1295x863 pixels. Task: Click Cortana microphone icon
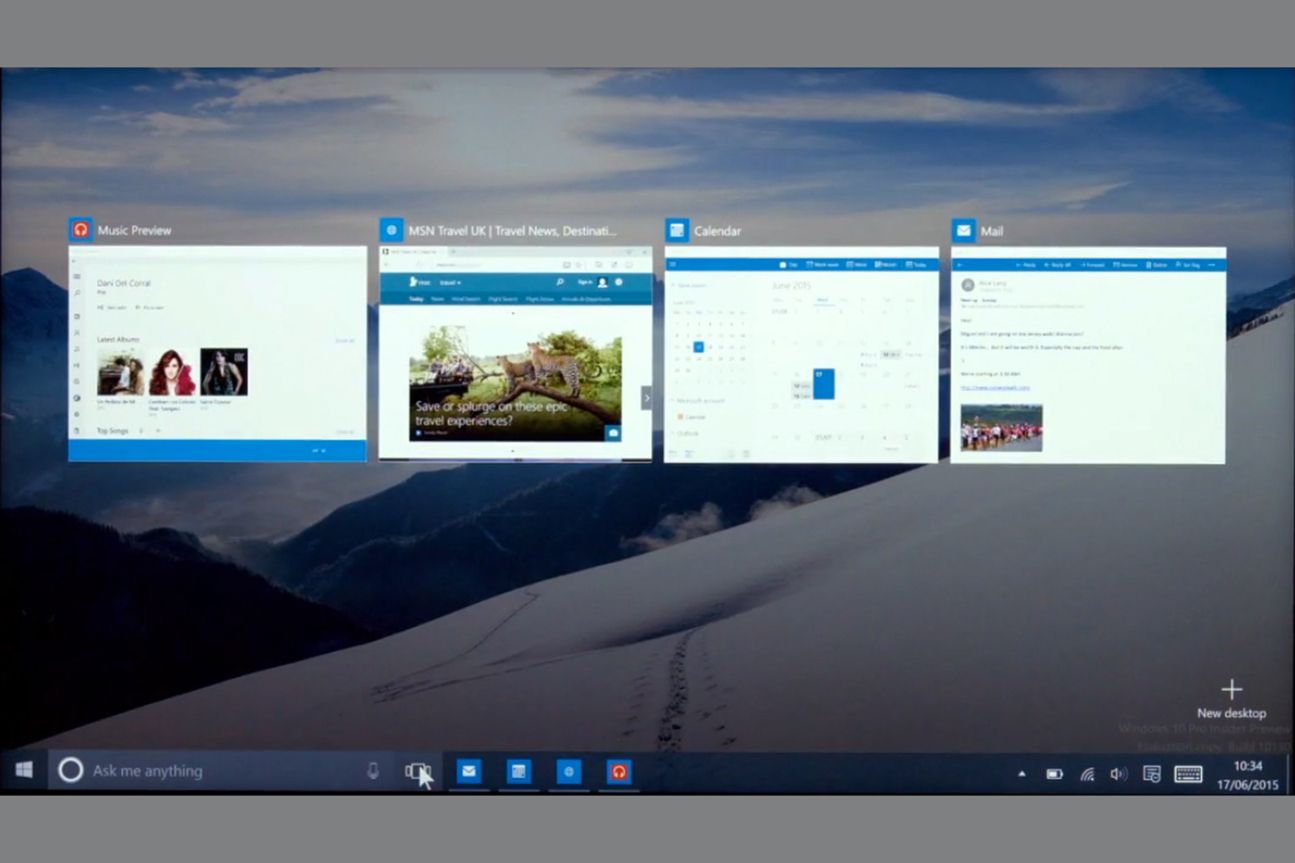pos(373,771)
